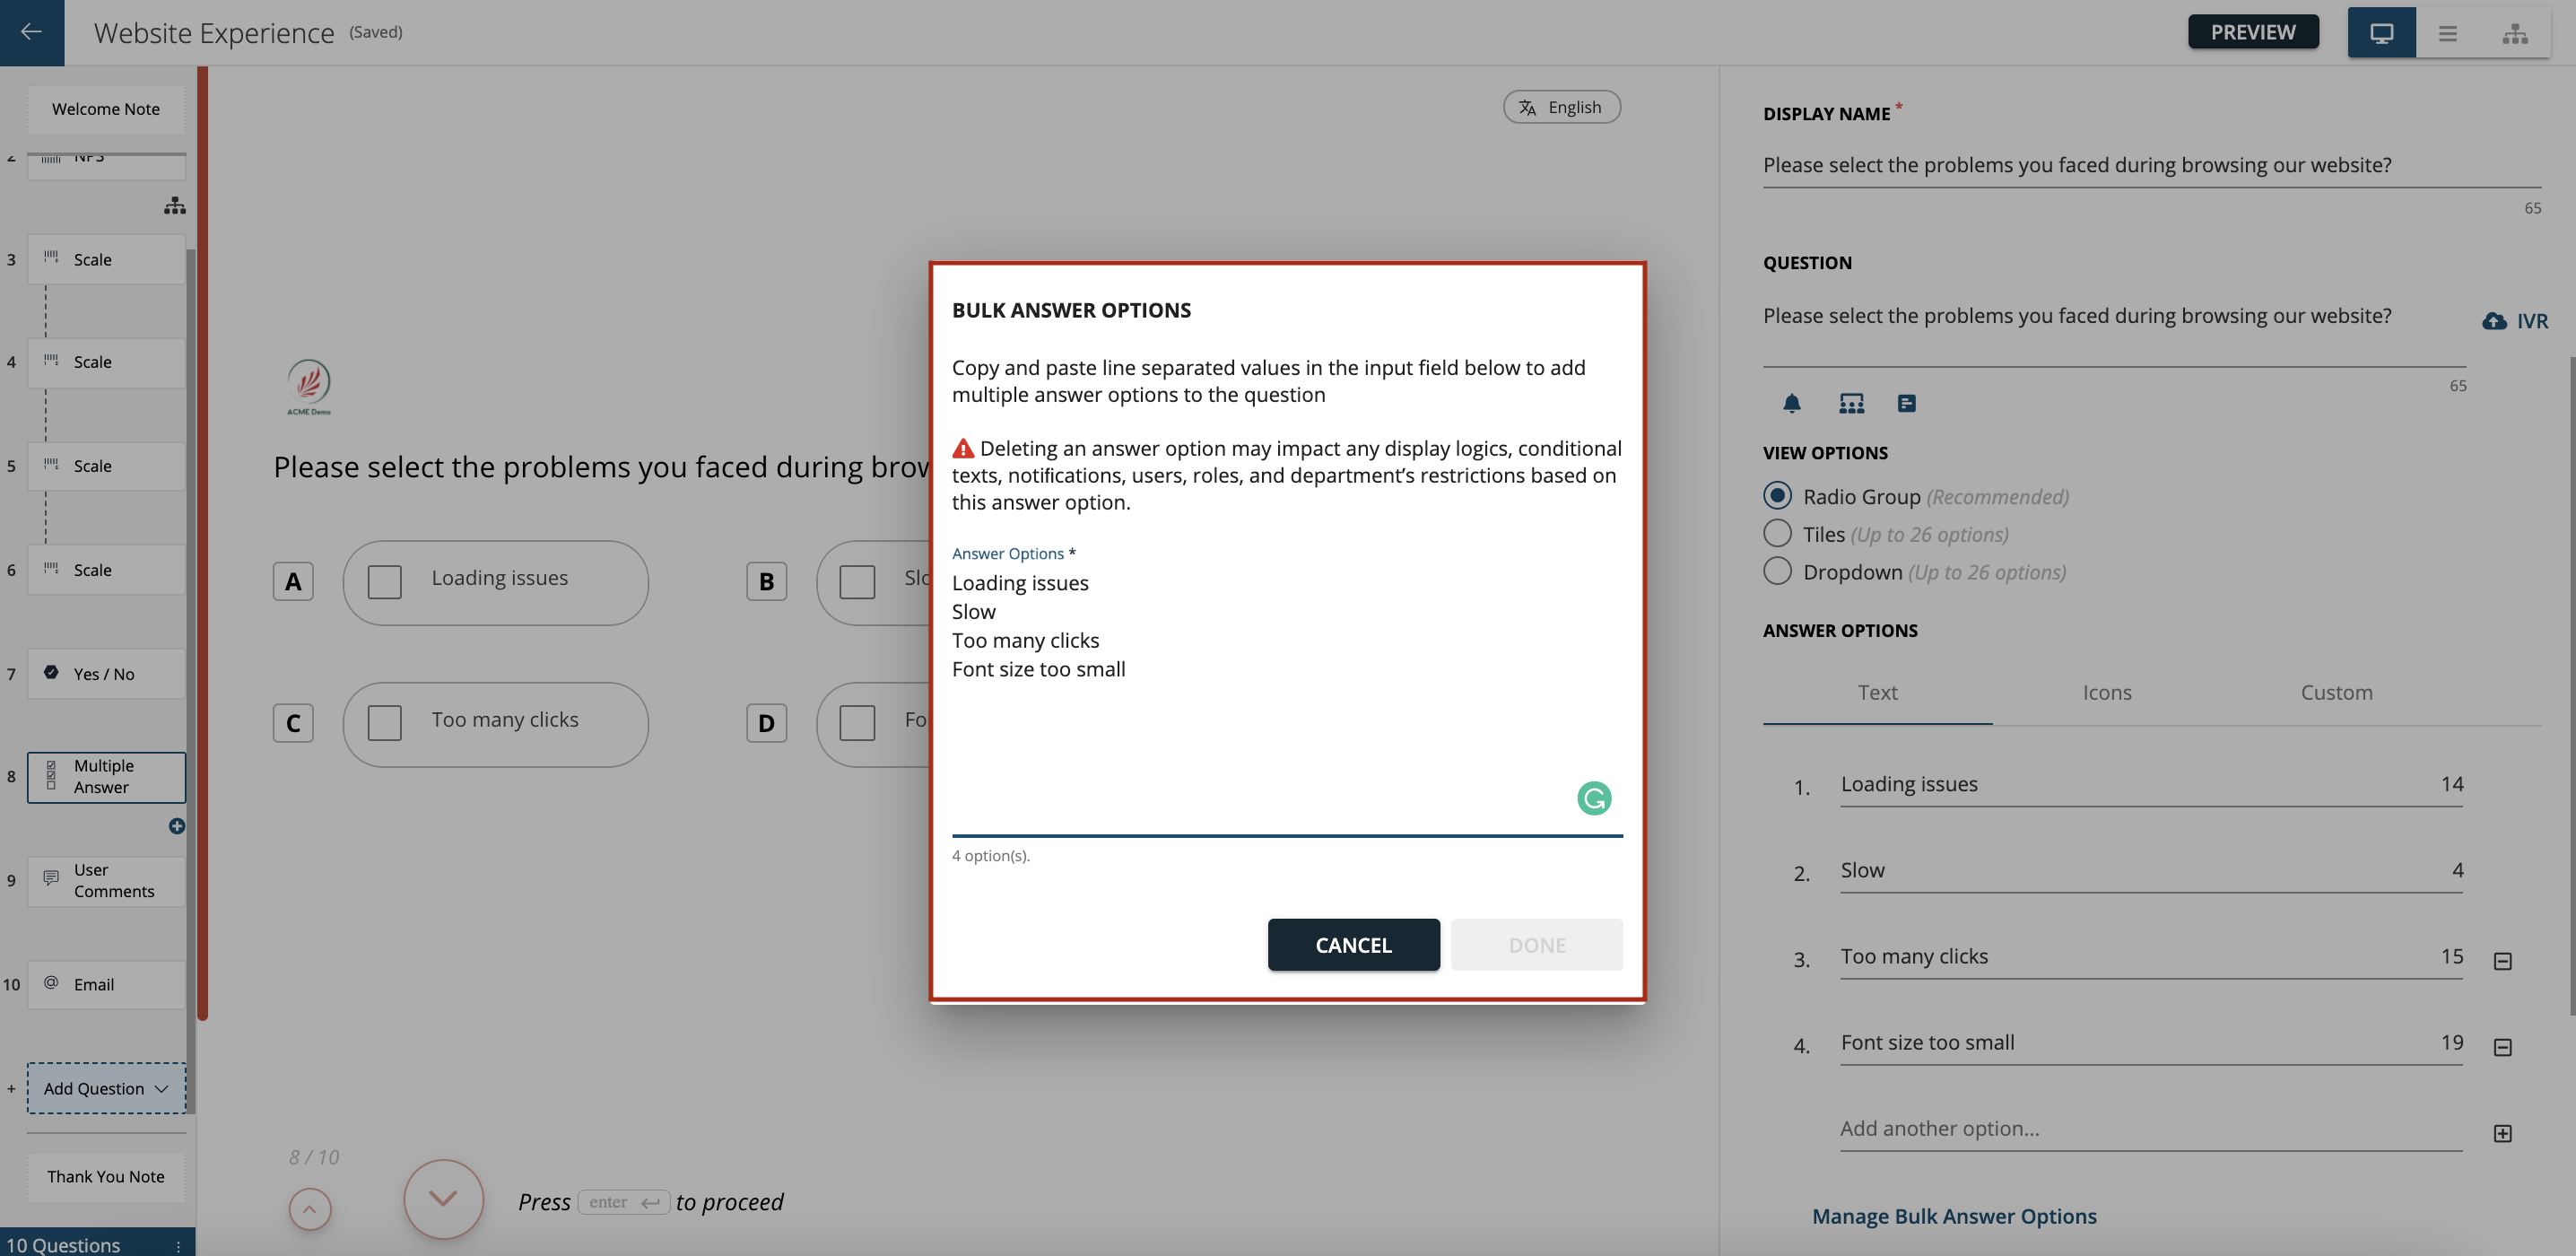2576x1256 pixels.
Task: Click the back arrow navigation icon
Action: [31, 31]
